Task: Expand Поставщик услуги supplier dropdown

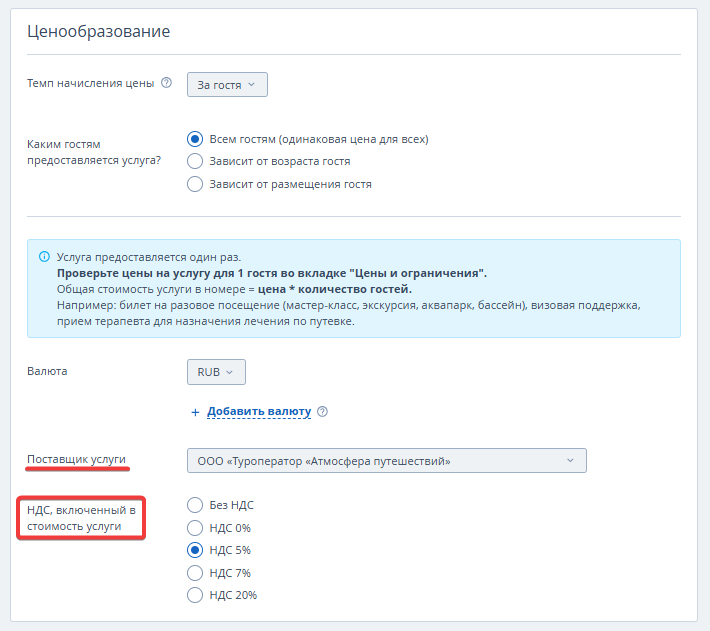Action: tap(386, 461)
